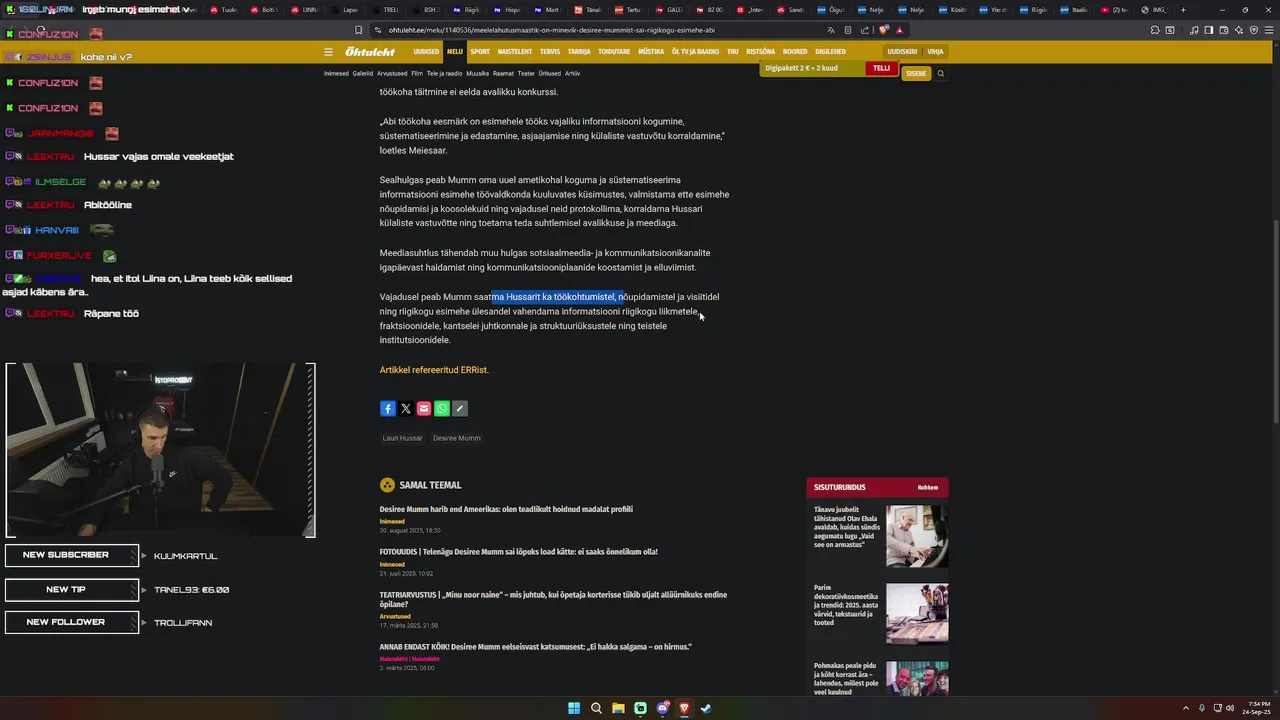
Task: Select the MELU section tab
Action: click(455, 52)
